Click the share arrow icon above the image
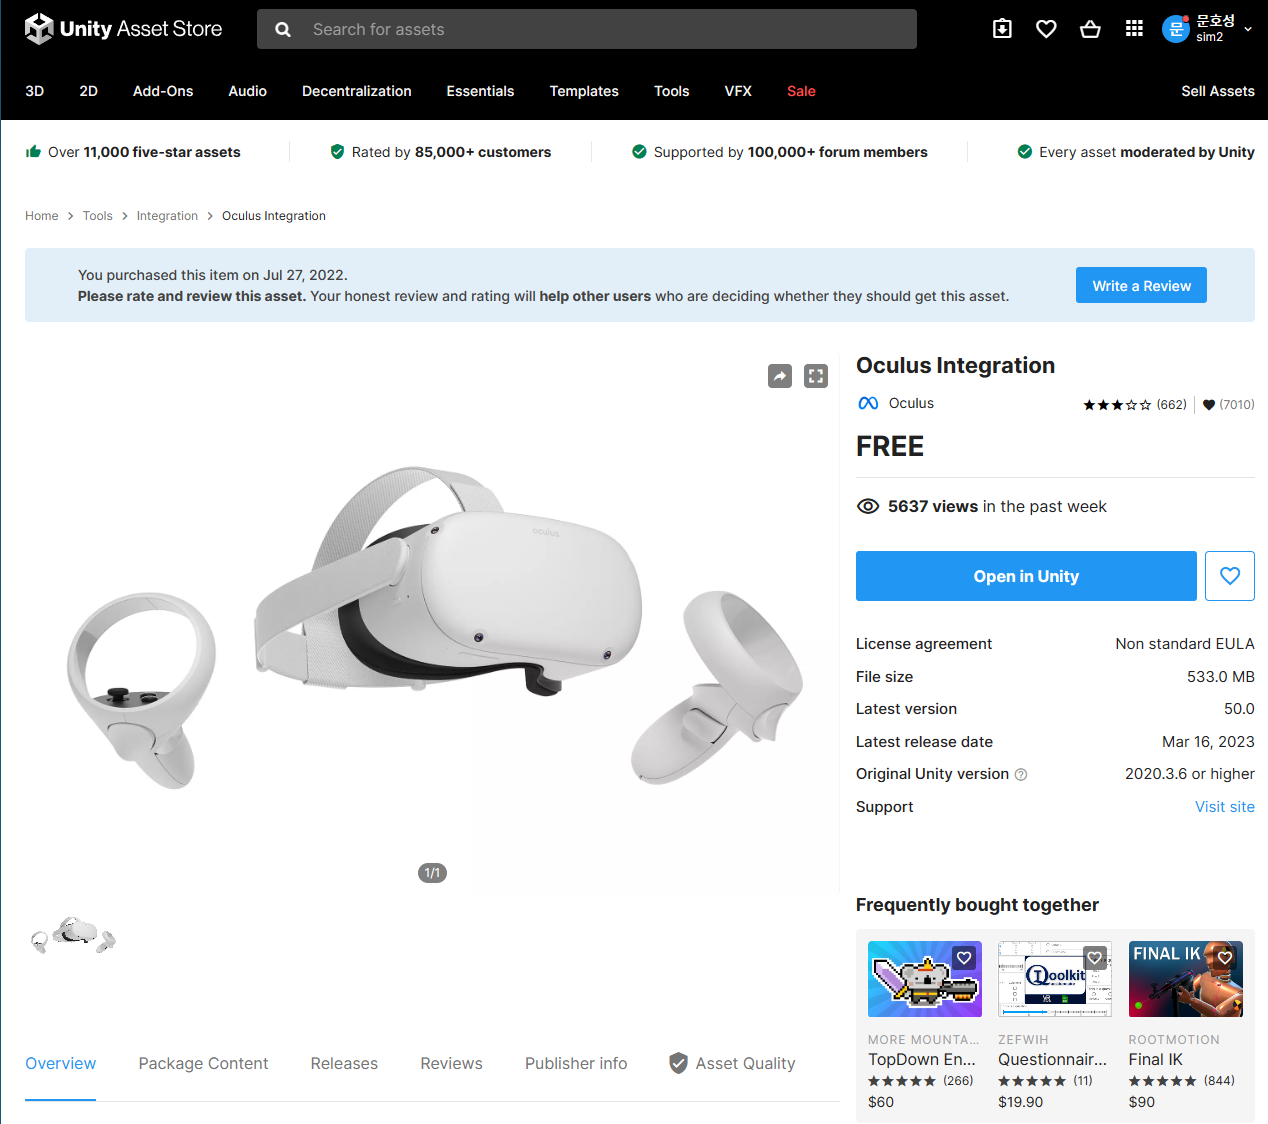The image size is (1268, 1124). point(780,376)
